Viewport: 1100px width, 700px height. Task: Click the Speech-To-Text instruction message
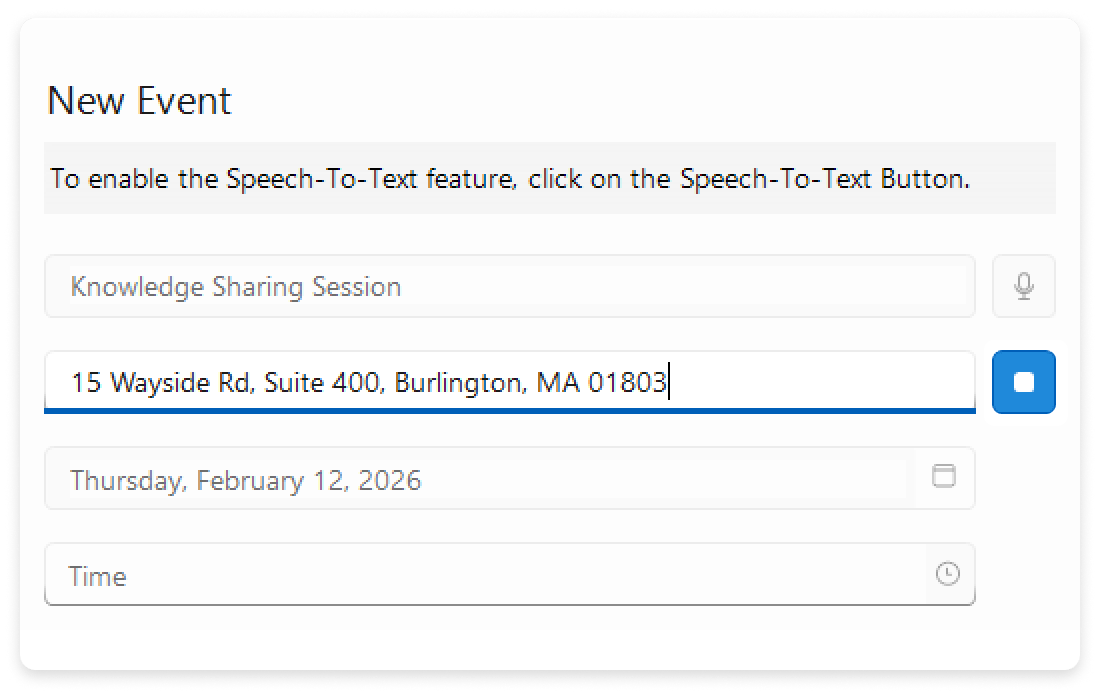point(510,180)
